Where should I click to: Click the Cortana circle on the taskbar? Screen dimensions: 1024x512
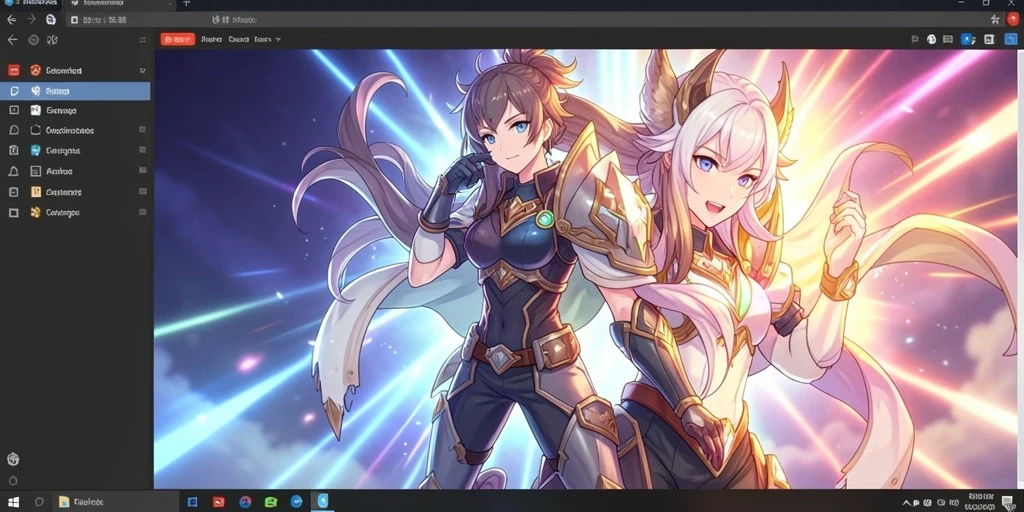[39, 502]
